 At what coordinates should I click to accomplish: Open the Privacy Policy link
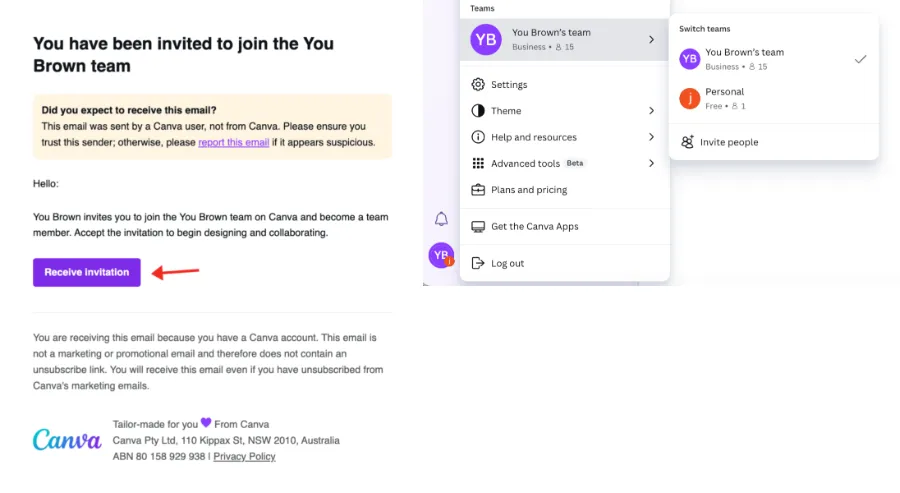pyautogui.click(x=245, y=456)
